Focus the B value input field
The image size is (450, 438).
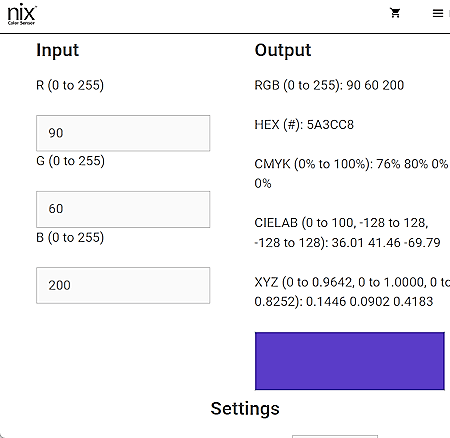point(123,285)
